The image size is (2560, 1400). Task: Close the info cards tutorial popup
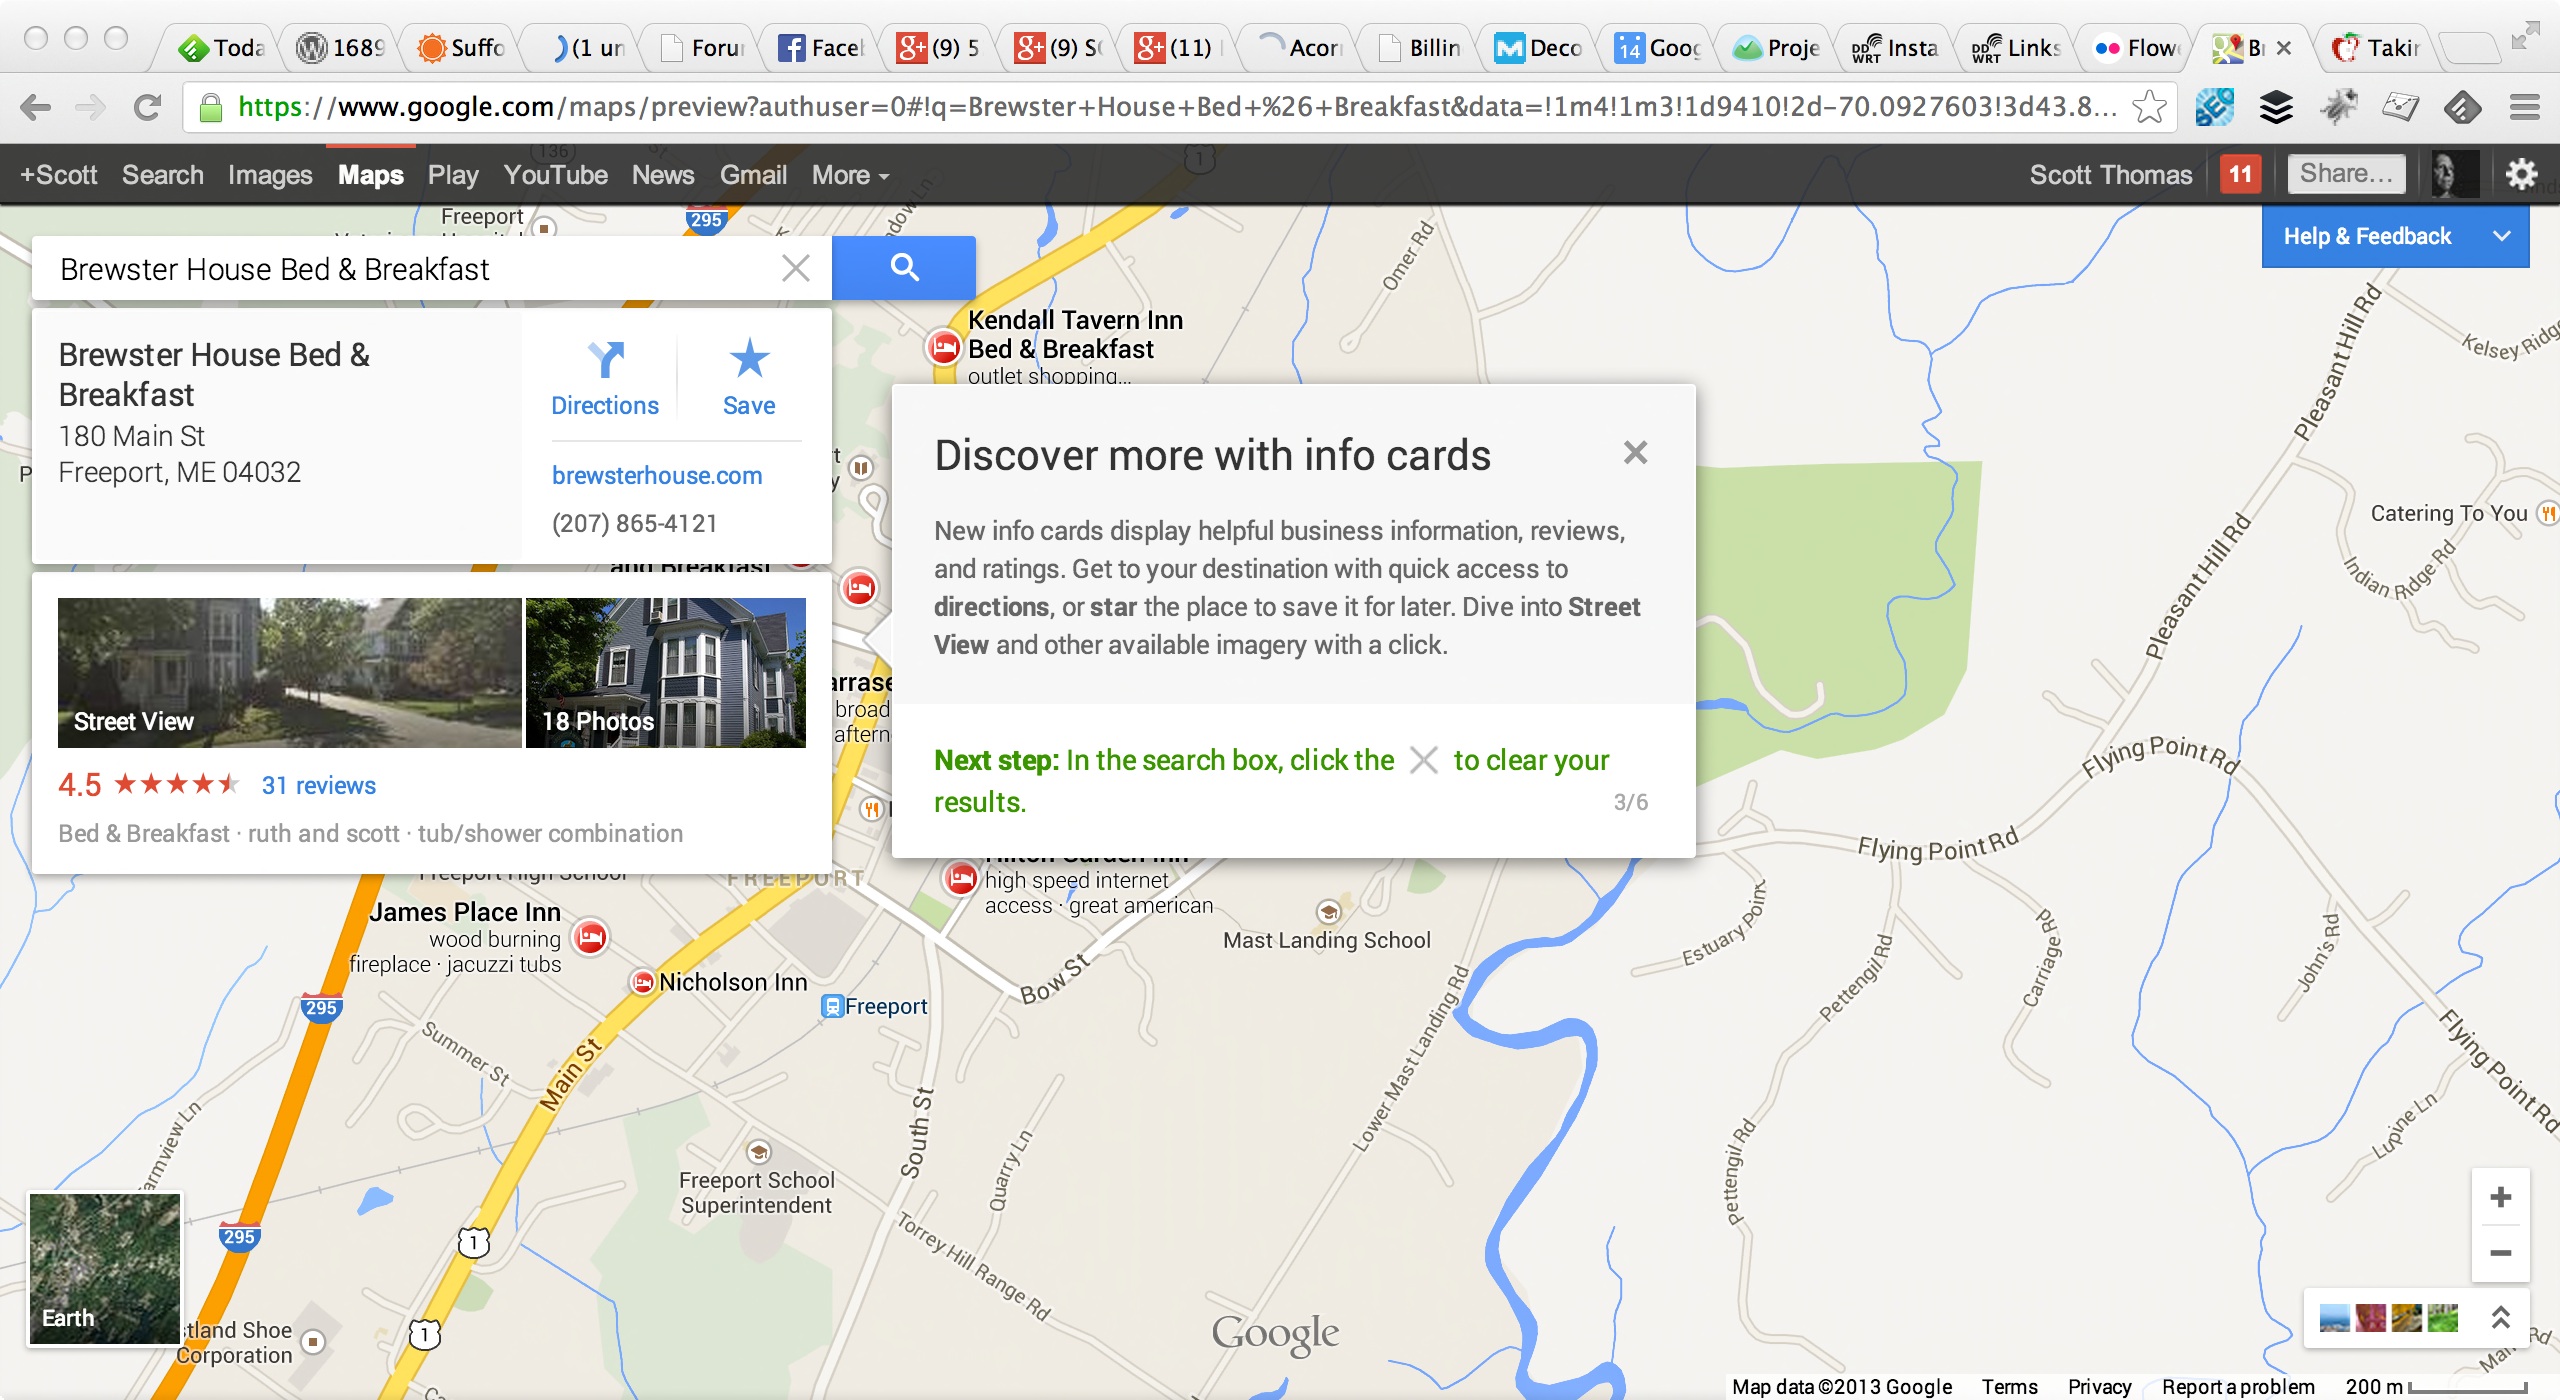1636,453
